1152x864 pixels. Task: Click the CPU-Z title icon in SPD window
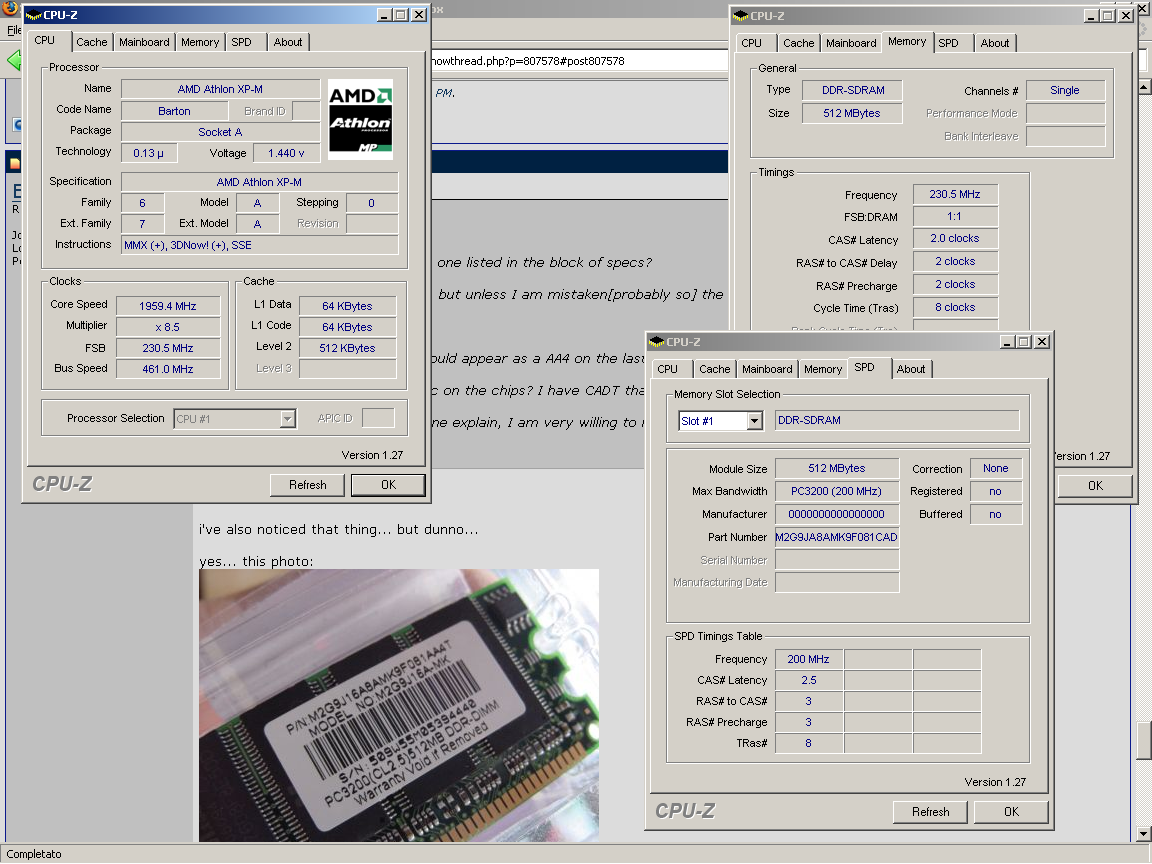pyautogui.click(x=657, y=342)
